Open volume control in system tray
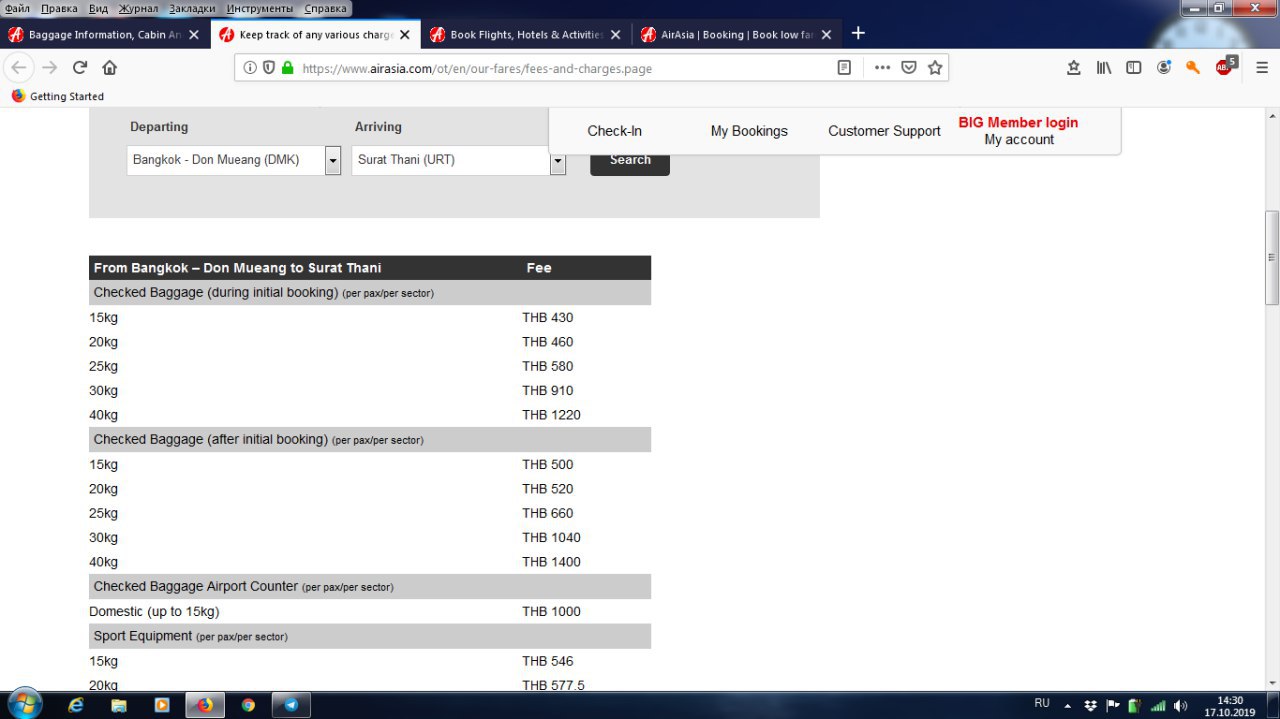Viewport: 1280px width, 719px height. coord(1180,705)
